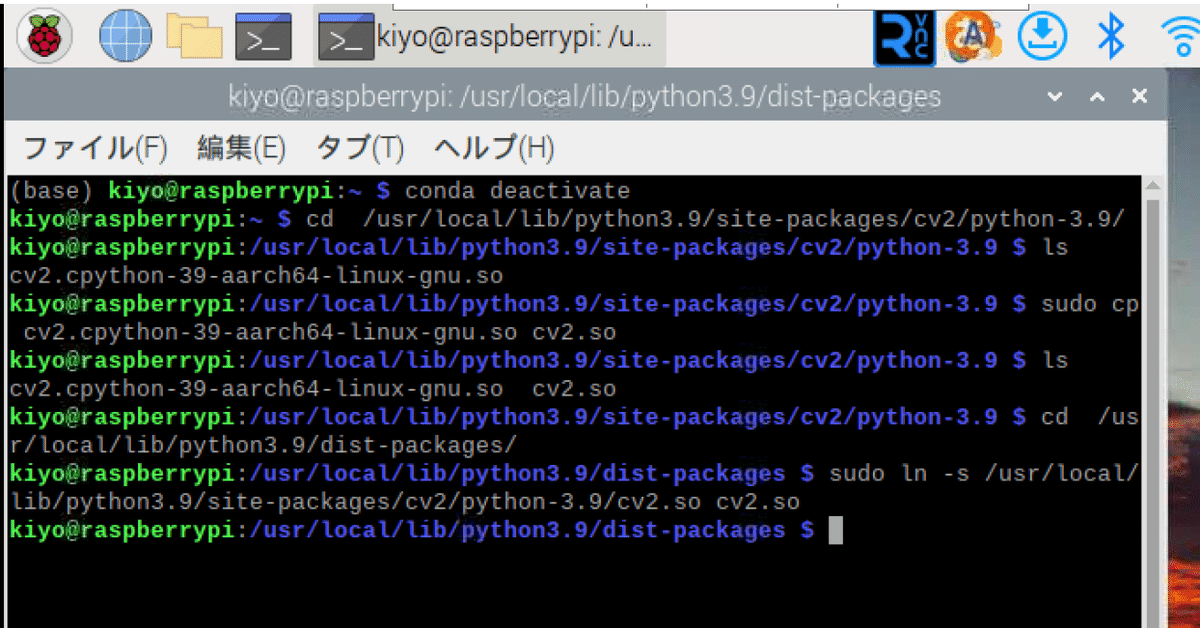Click the first 'cv2.cpython-39-aarch64-linux-gnu.so' ls output line

point(256,275)
